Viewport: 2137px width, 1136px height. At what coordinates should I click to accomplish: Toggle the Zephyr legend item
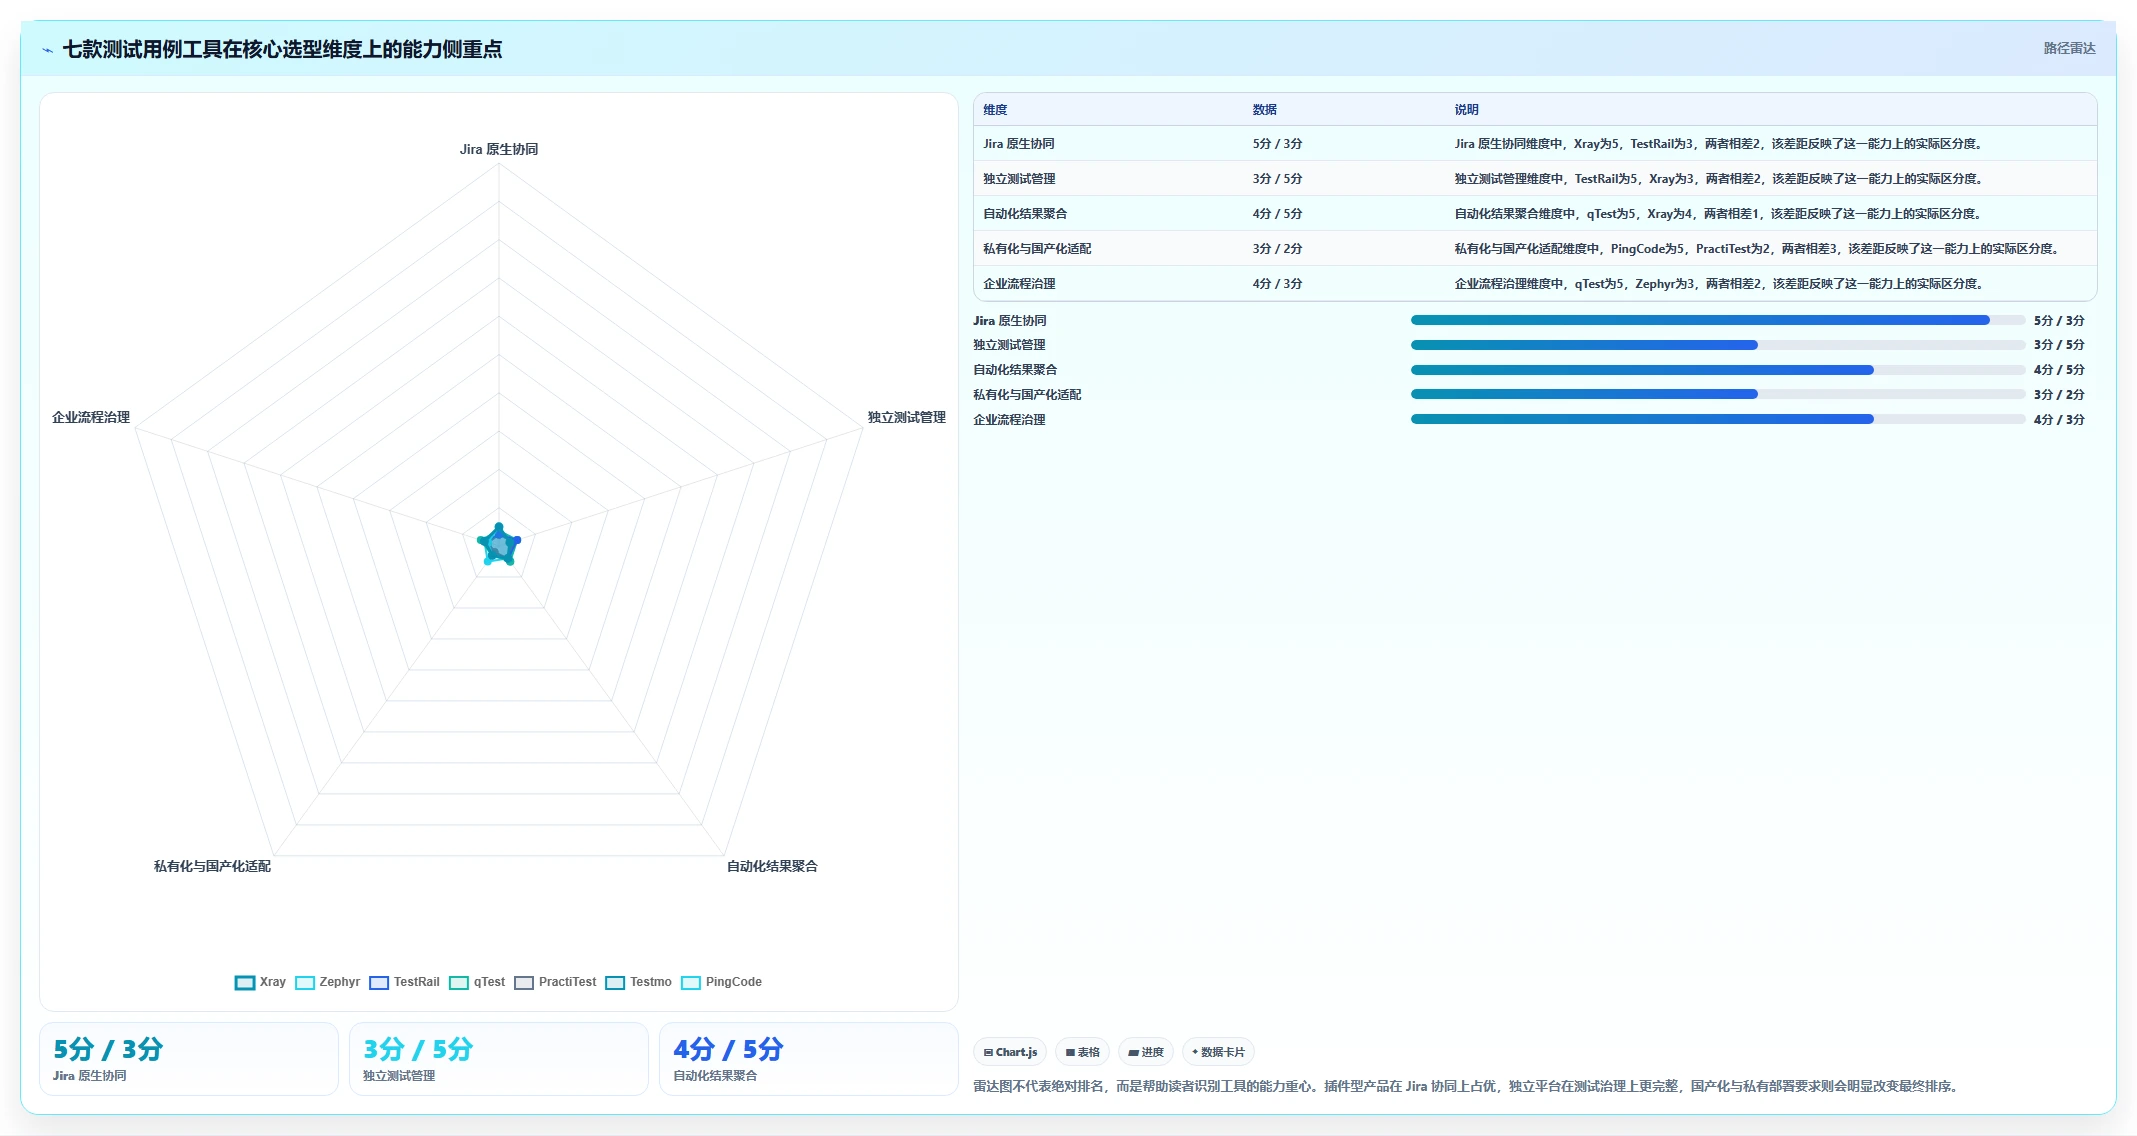point(327,982)
